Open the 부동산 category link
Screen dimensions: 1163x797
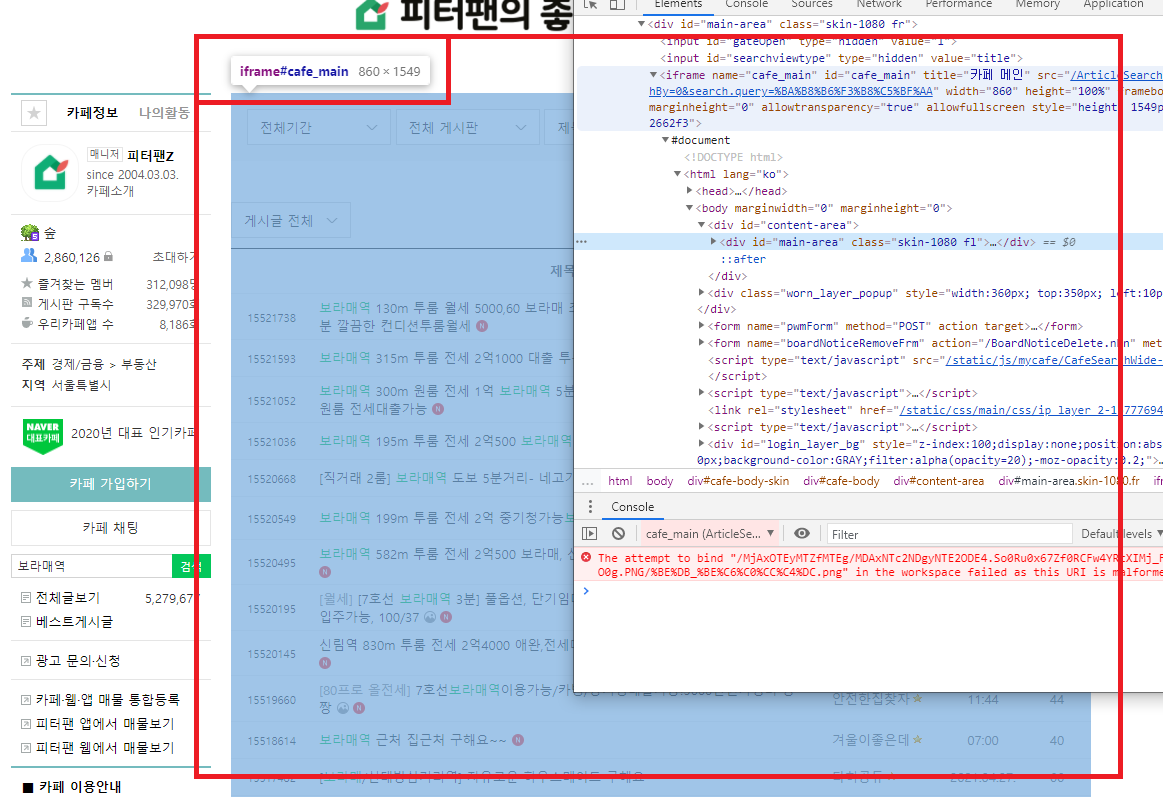click(x=139, y=365)
